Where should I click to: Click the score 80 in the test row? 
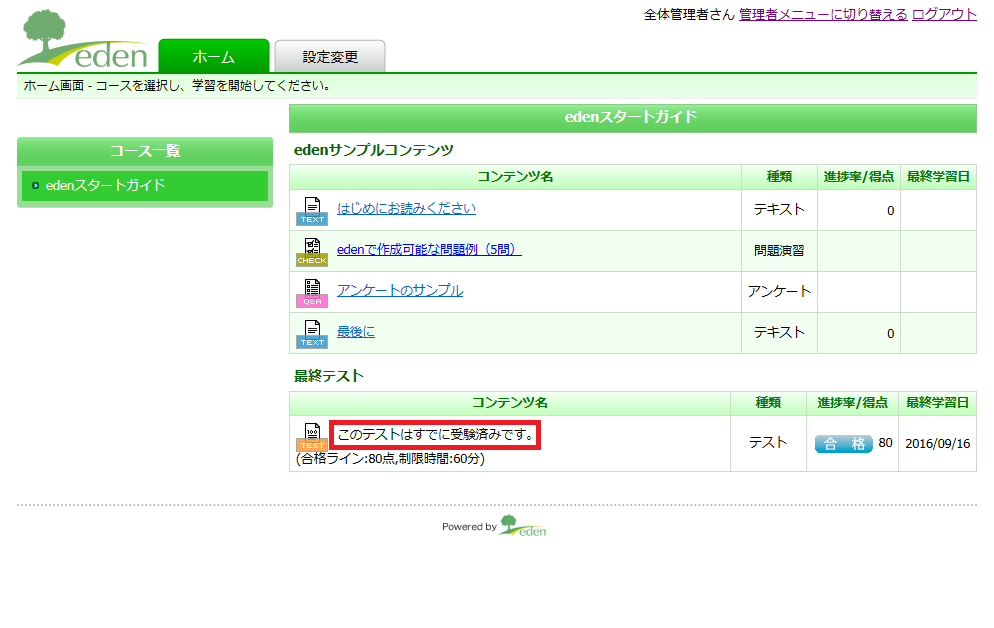coord(886,443)
